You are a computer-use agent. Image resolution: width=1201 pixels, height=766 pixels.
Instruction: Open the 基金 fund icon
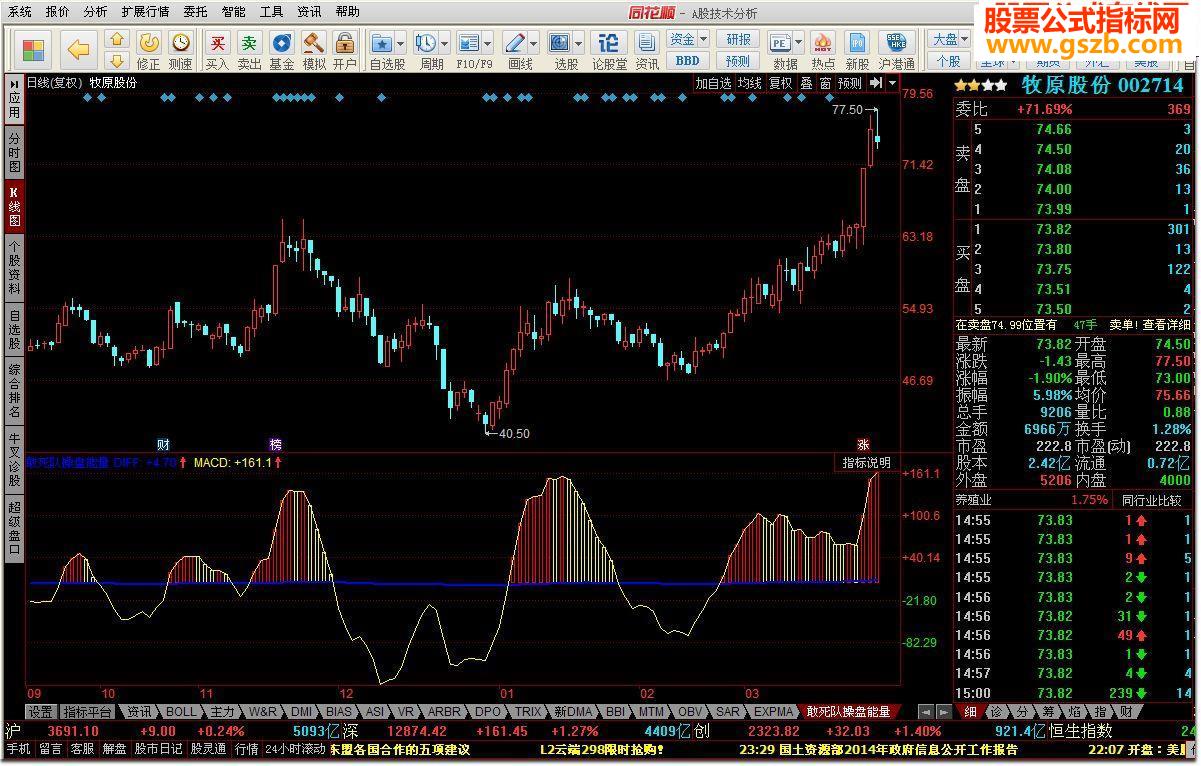click(x=281, y=50)
